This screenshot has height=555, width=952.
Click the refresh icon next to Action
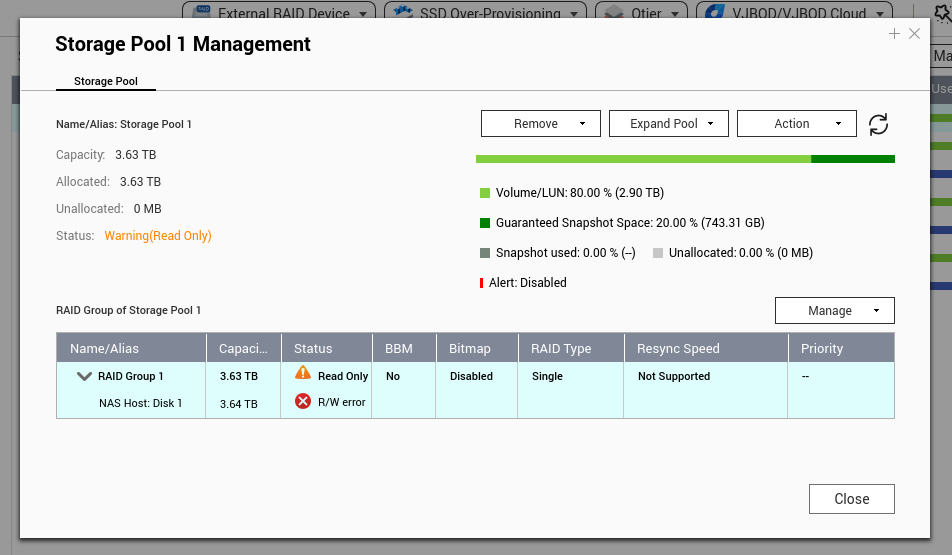point(878,124)
